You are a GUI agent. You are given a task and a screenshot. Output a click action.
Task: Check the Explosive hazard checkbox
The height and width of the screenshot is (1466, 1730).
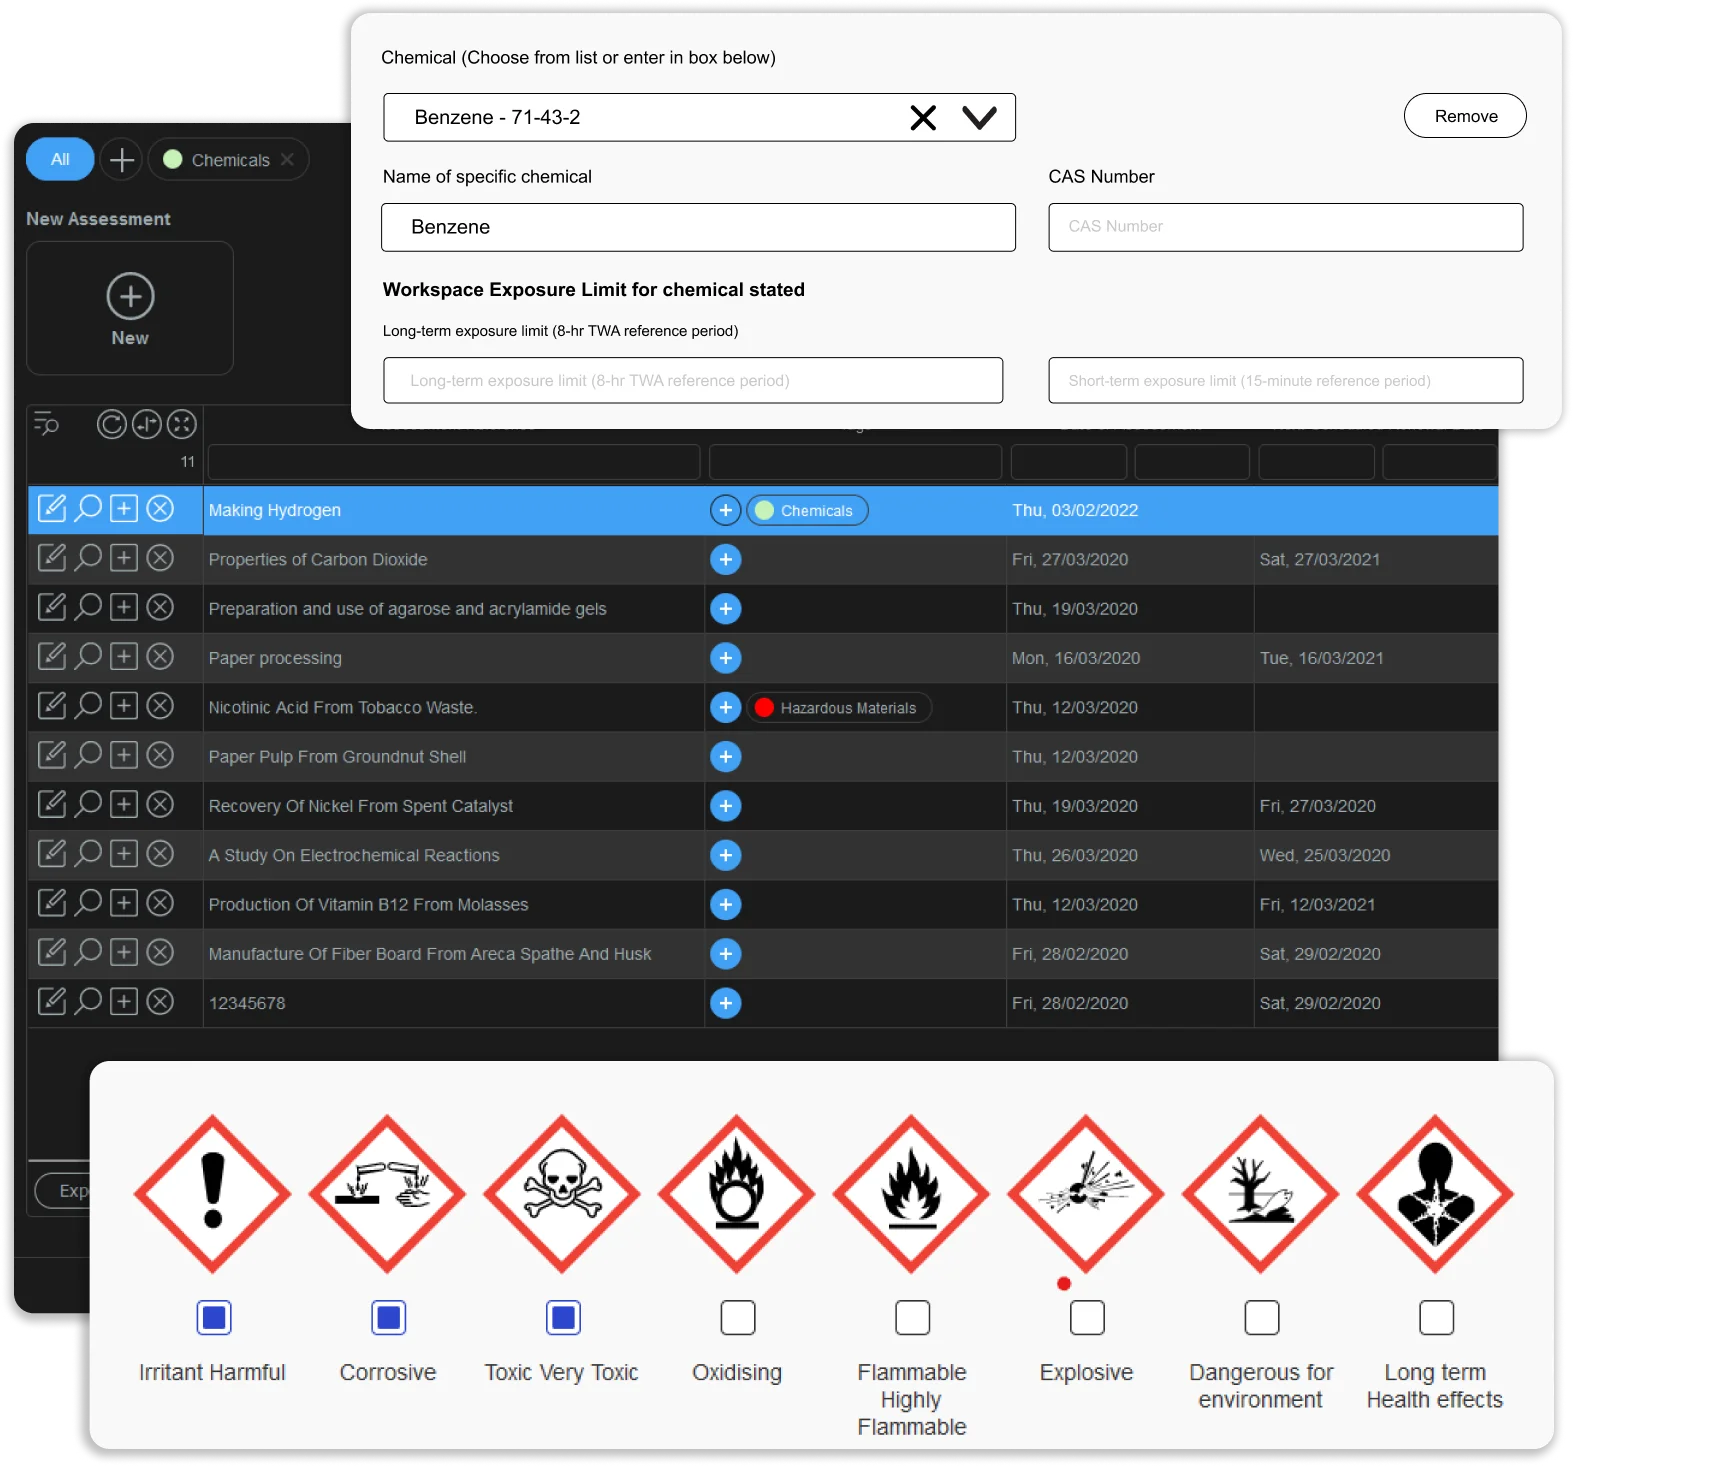[x=1086, y=1318]
